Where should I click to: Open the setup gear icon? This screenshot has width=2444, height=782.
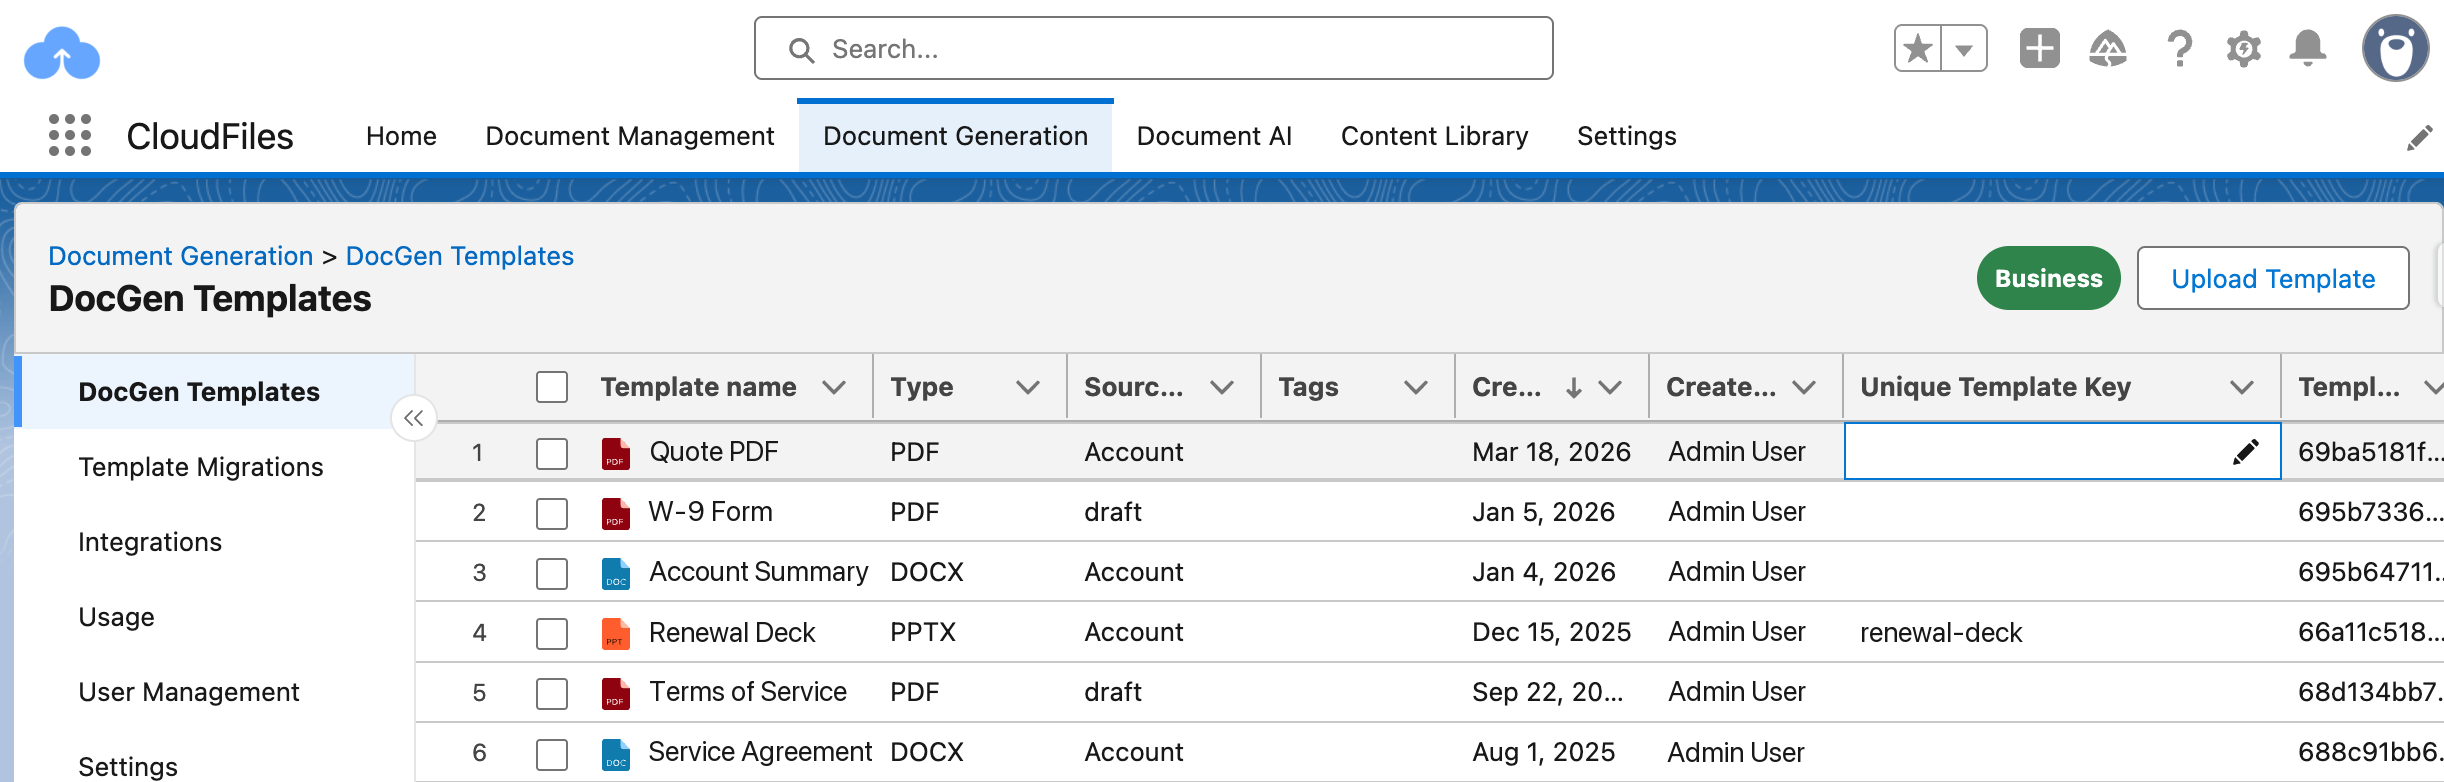coord(2244,48)
